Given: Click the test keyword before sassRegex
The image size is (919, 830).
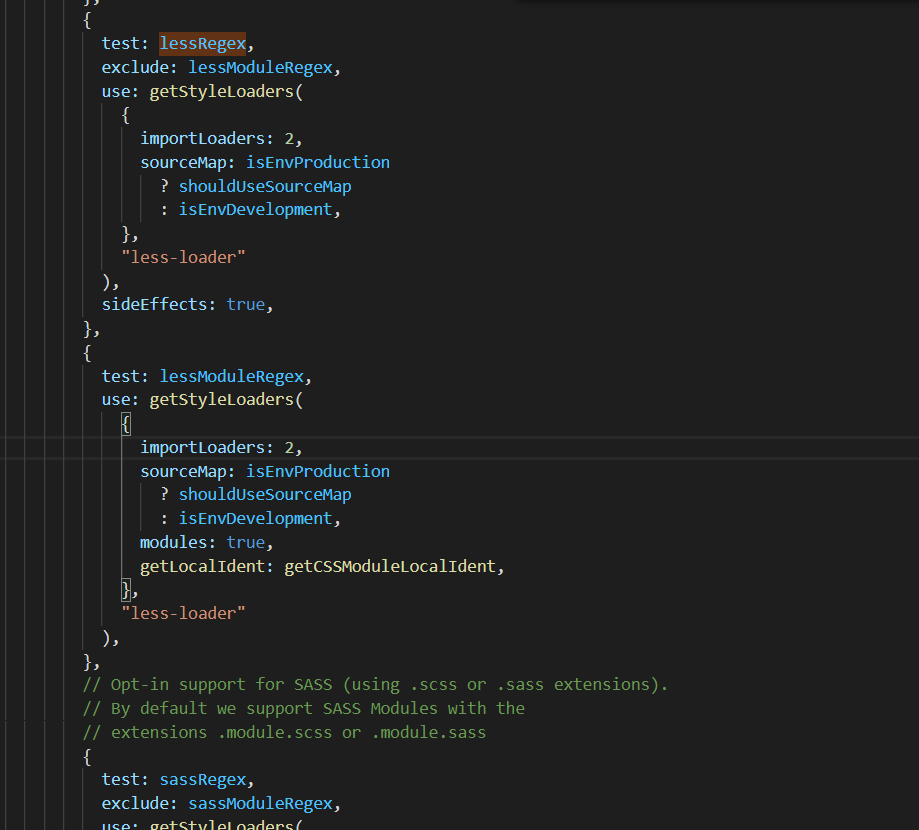Looking at the screenshot, I should click(x=121, y=780).
